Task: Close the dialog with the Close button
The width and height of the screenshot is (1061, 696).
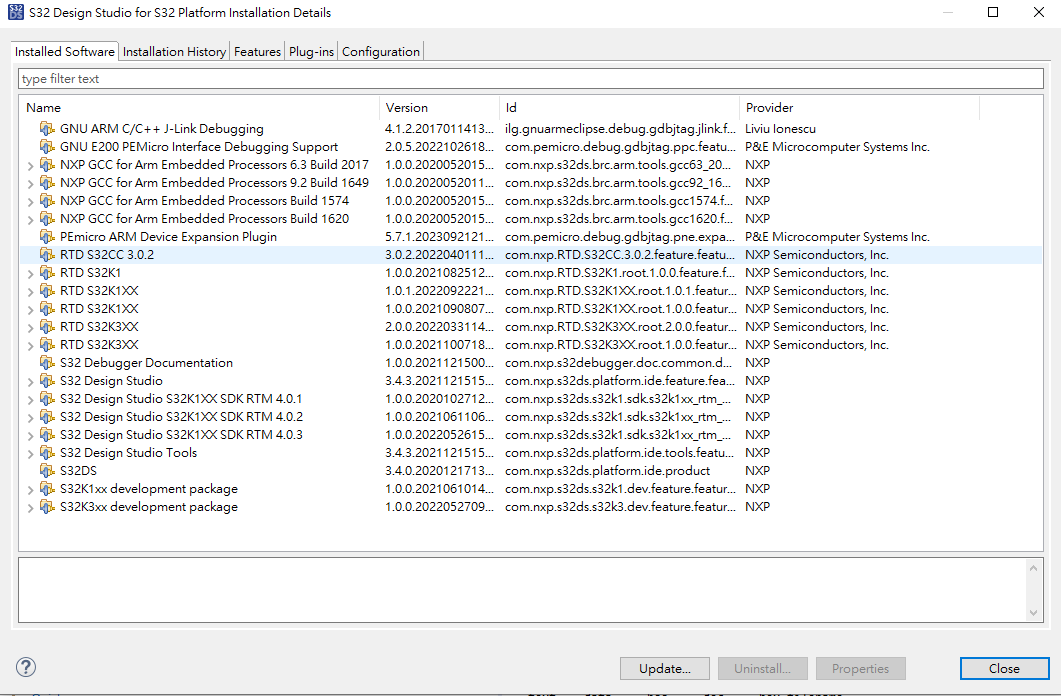Action: [1004, 668]
